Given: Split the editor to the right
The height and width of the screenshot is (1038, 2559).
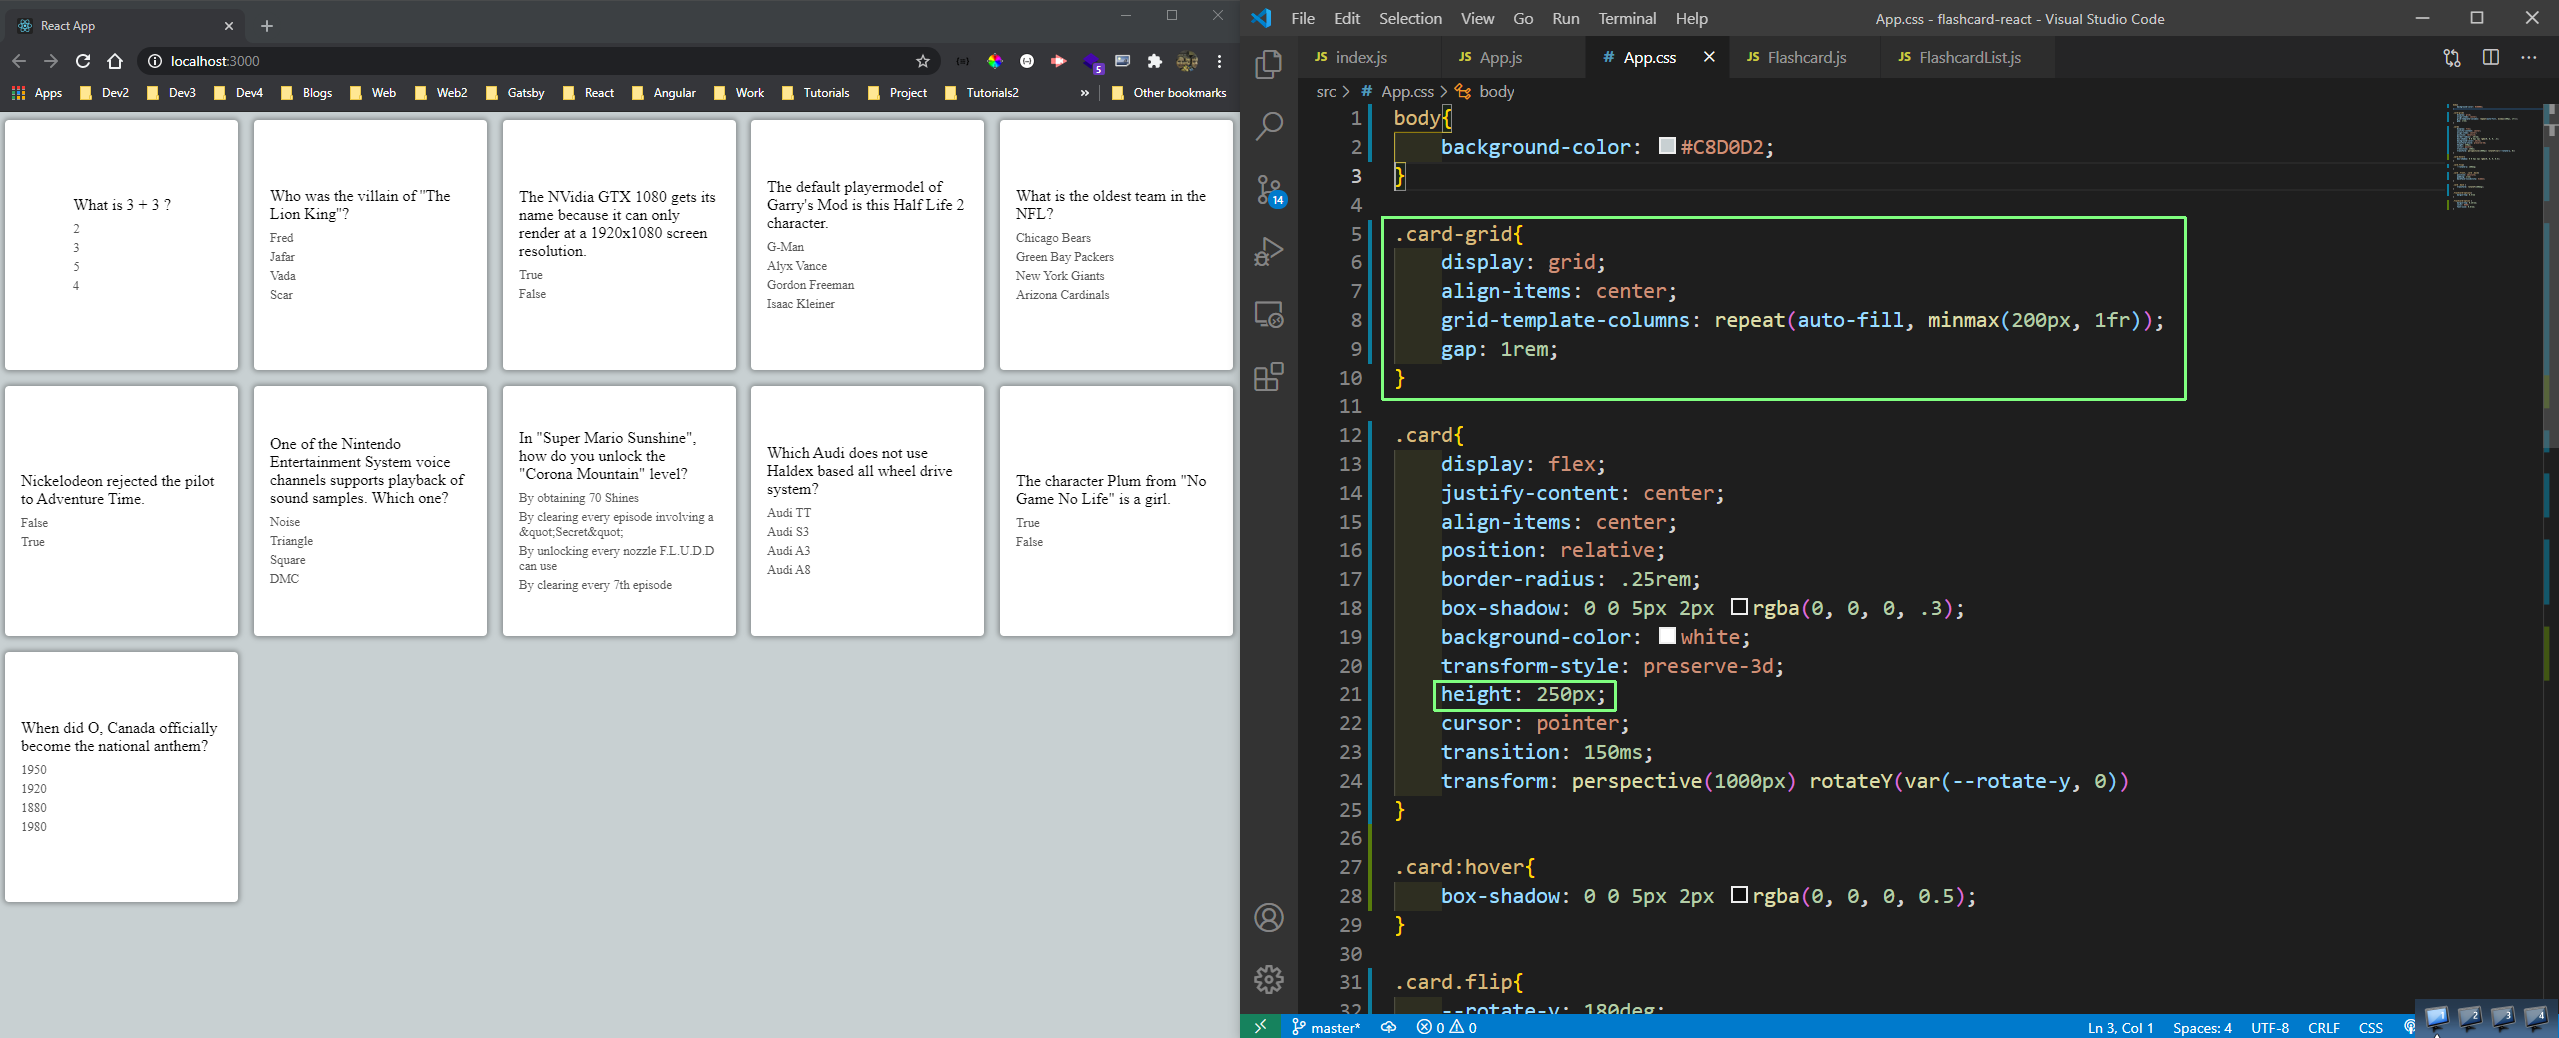Looking at the screenshot, I should pos(2490,58).
